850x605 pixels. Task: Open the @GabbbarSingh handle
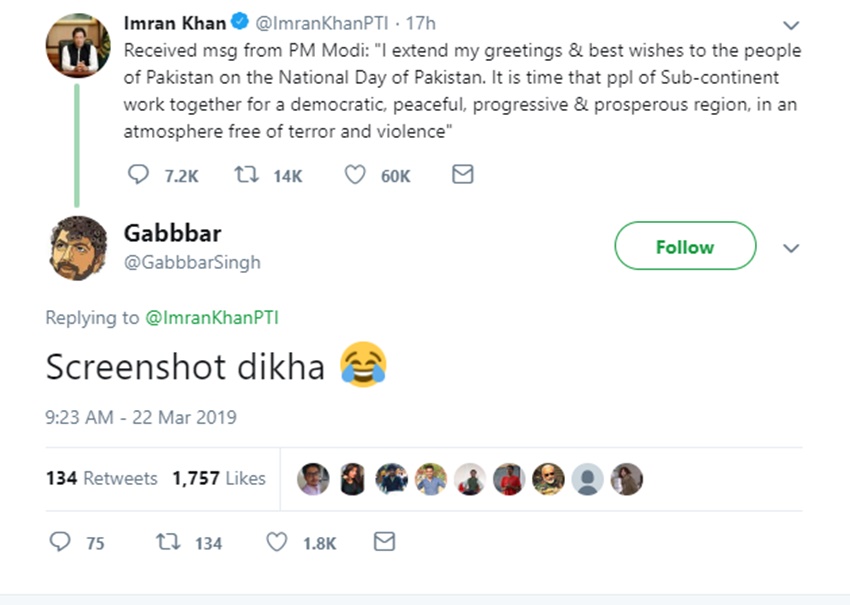[x=192, y=262]
